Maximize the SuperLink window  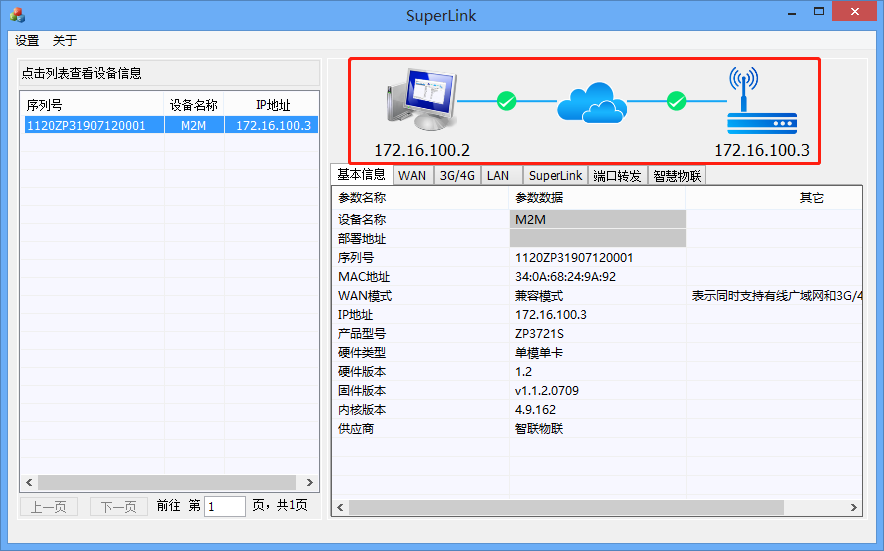(x=819, y=11)
